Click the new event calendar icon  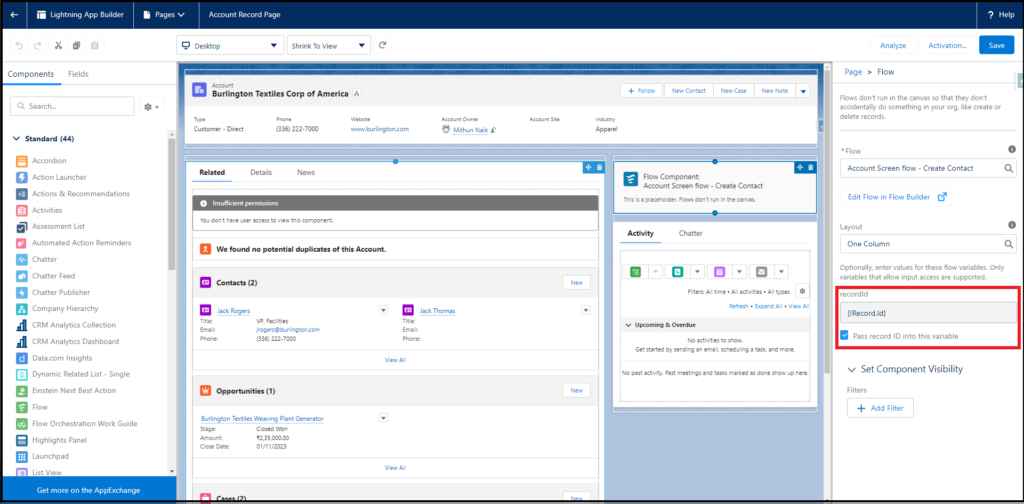pos(720,272)
